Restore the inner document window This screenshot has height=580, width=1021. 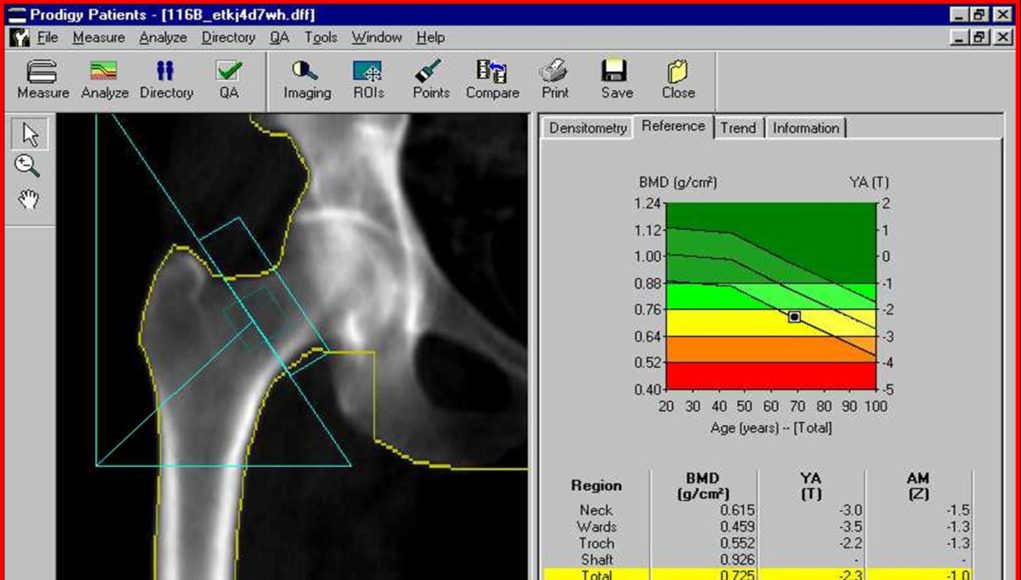click(979, 38)
